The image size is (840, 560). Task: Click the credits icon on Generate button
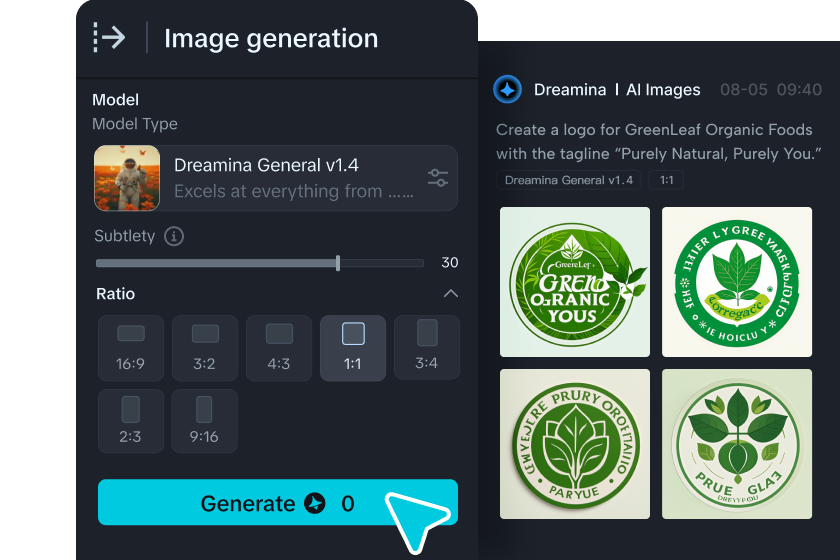pyautogui.click(x=315, y=503)
